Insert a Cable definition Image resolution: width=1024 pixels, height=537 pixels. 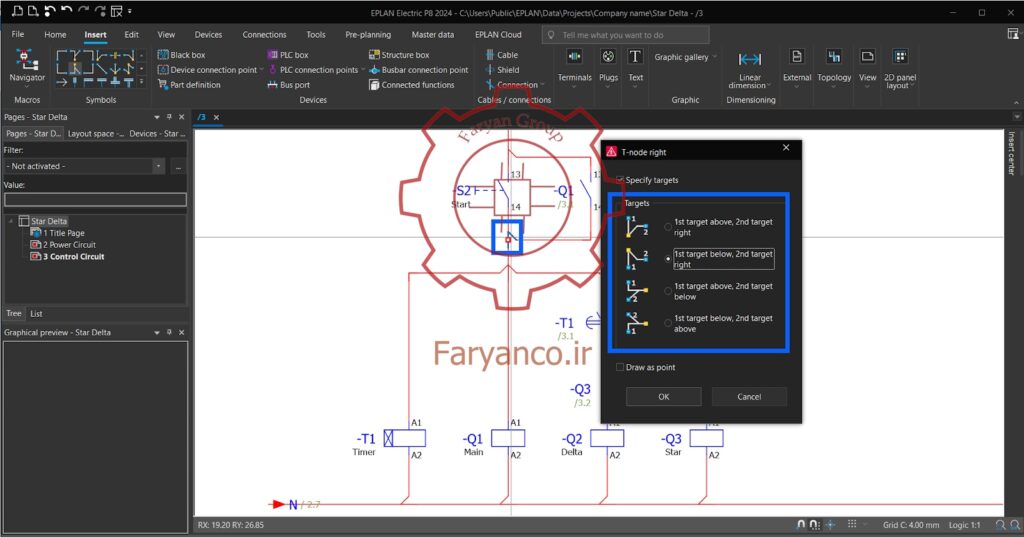(x=502, y=55)
